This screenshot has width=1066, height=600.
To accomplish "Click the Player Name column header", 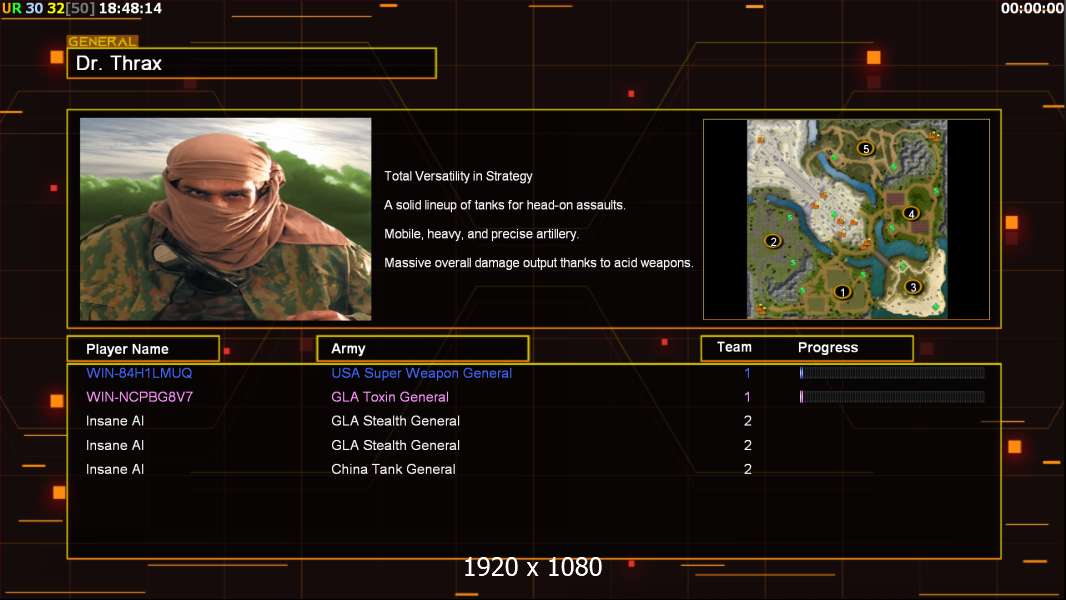I will coord(143,349).
